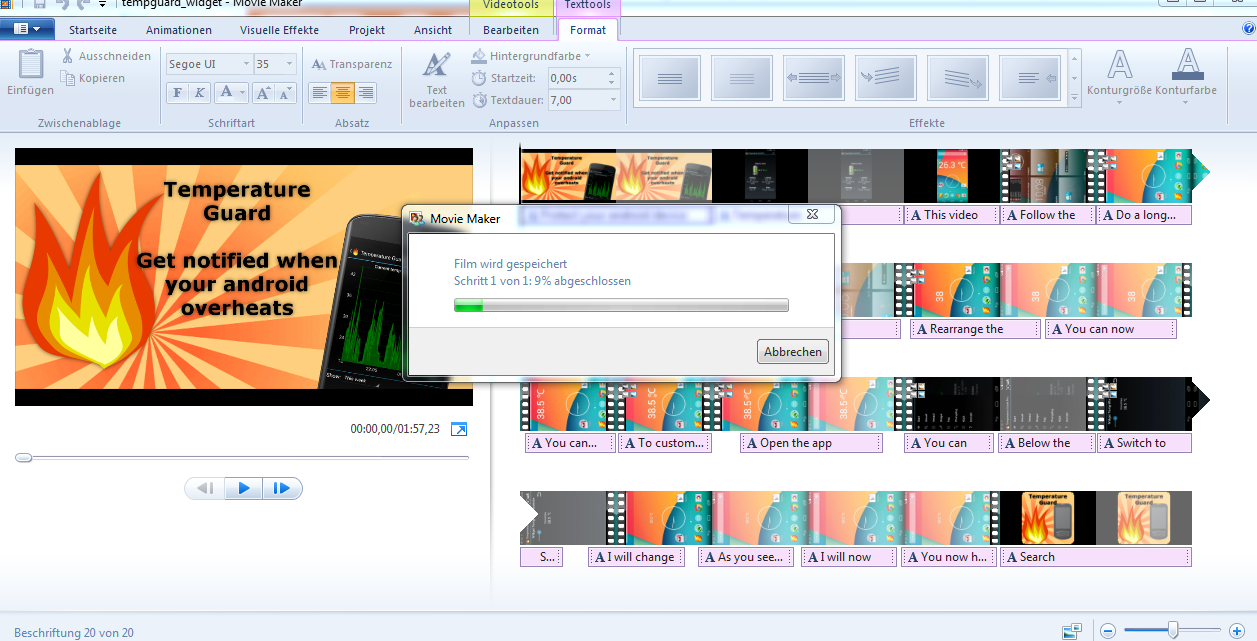Image resolution: width=1257 pixels, height=641 pixels.
Task: Toggle bold F formatting button
Action: click(x=177, y=93)
